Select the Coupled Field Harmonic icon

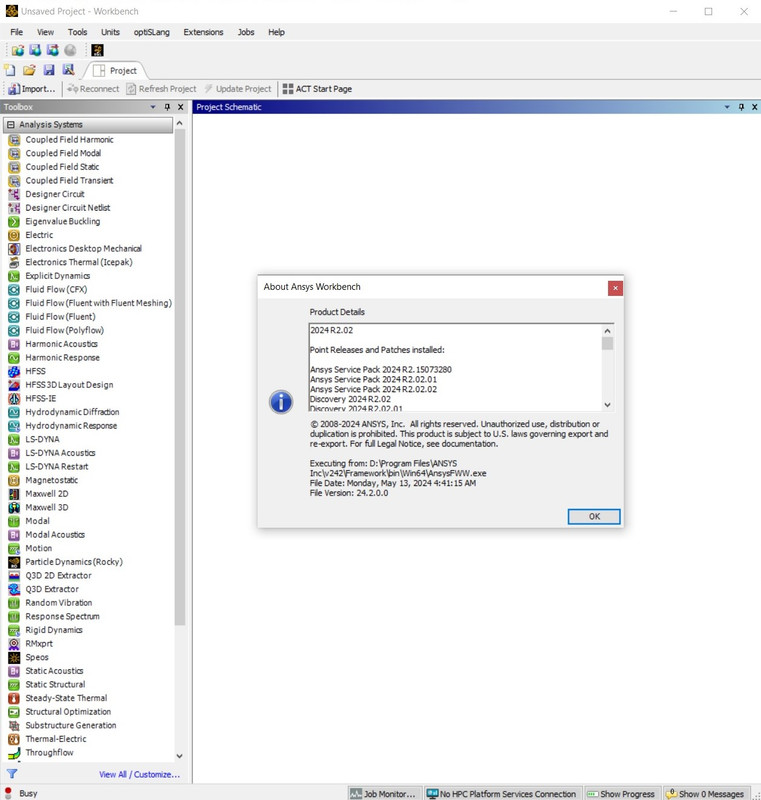coord(14,140)
